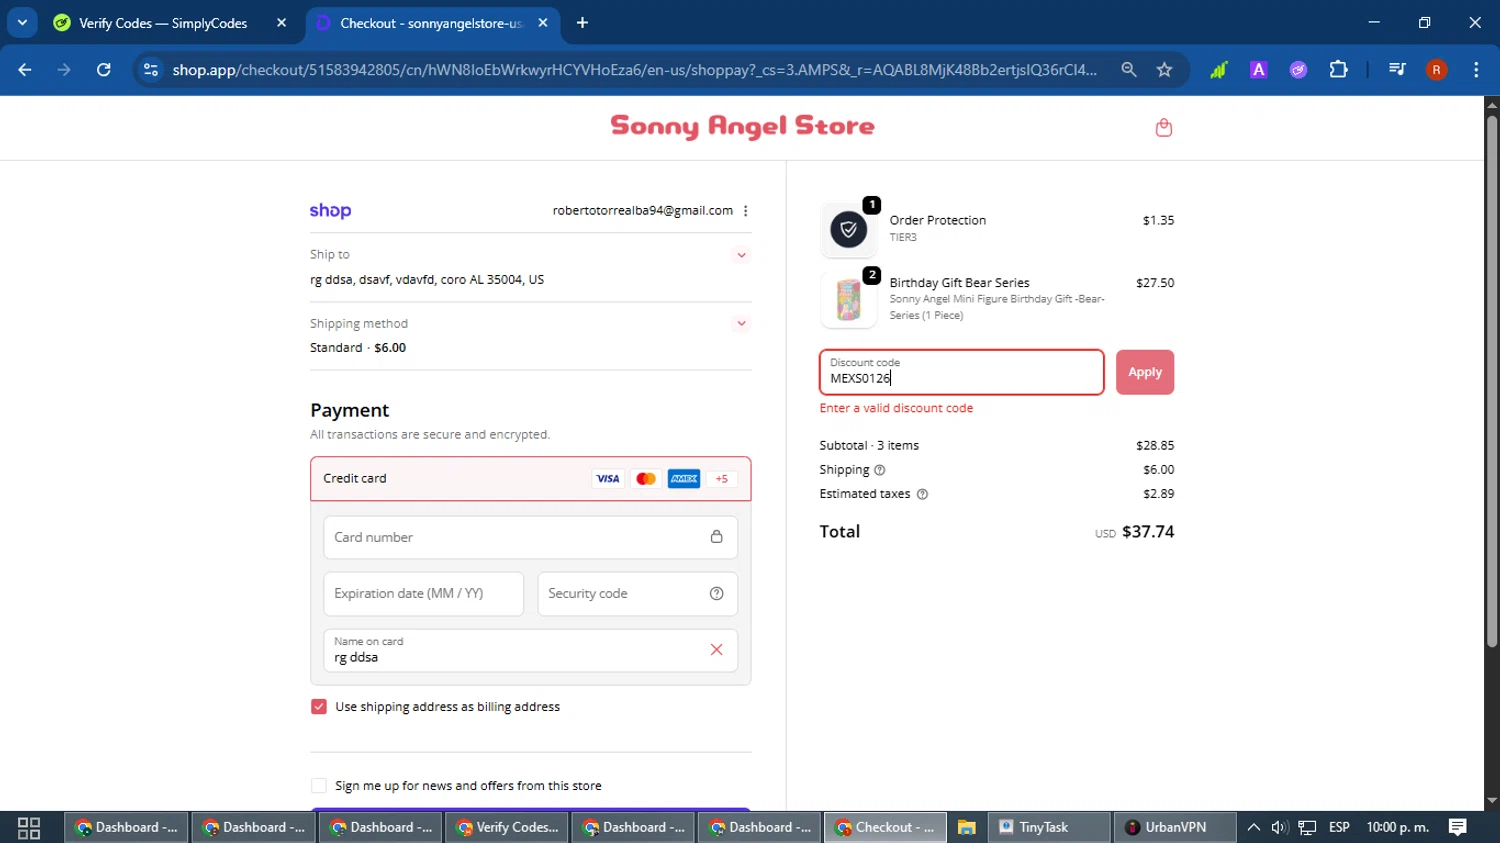Screen dimensions: 1500x843
Task: Expand the Shipping method section
Action: click(x=741, y=323)
